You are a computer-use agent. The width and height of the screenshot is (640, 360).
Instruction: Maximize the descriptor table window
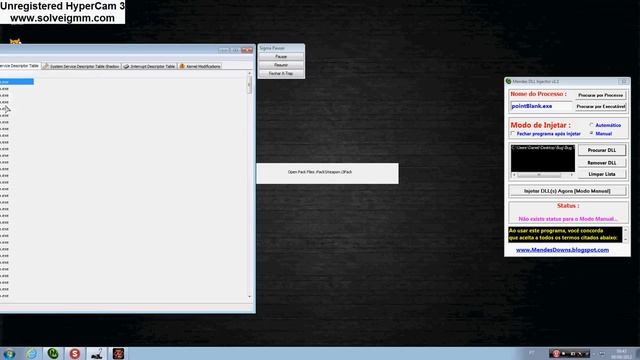click(235, 50)
